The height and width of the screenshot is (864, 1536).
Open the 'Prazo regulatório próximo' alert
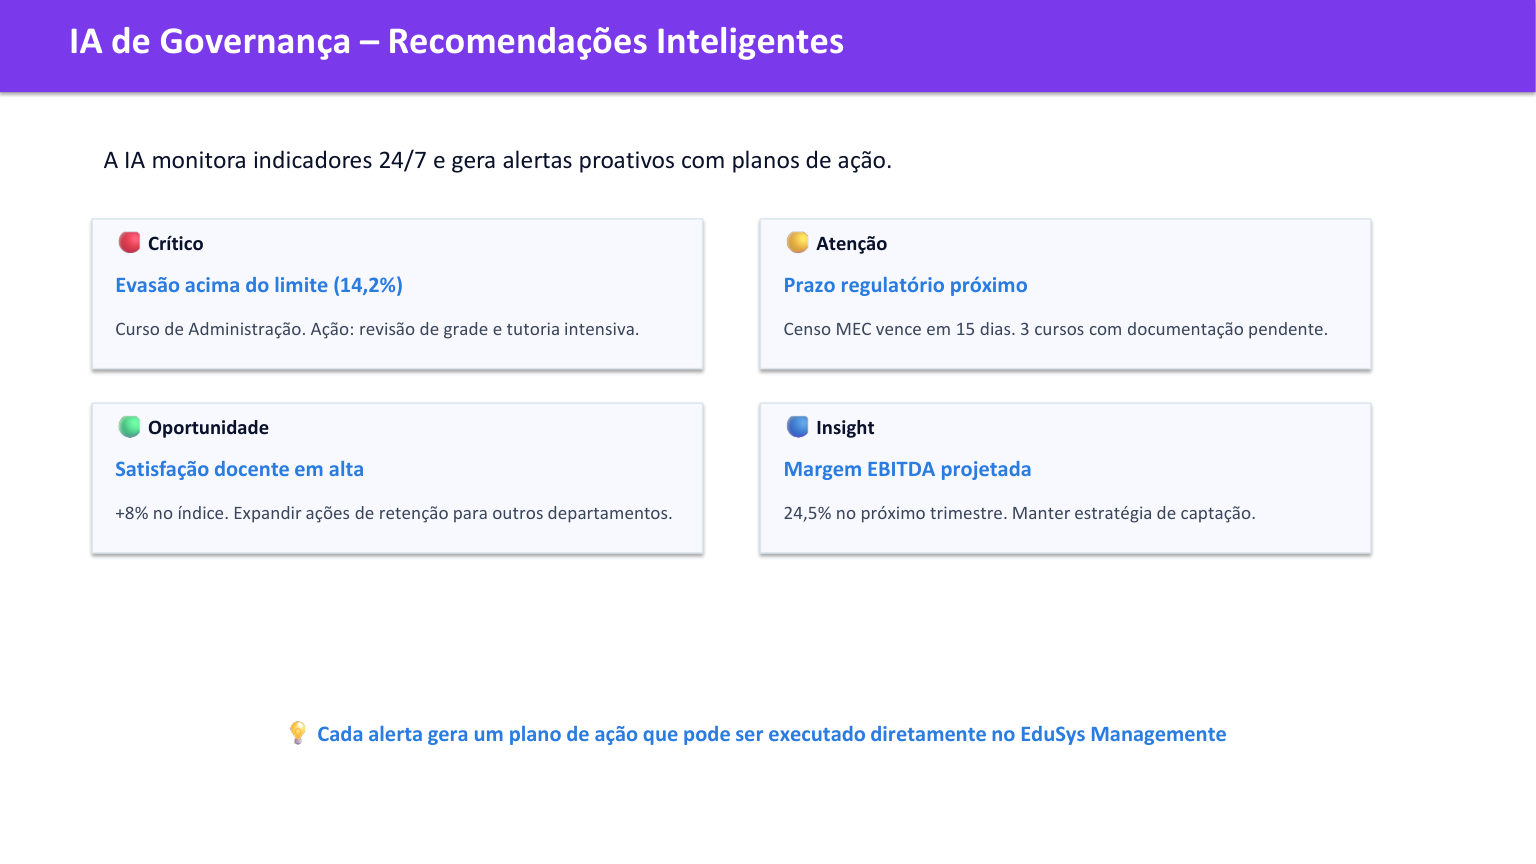point(905,285)
